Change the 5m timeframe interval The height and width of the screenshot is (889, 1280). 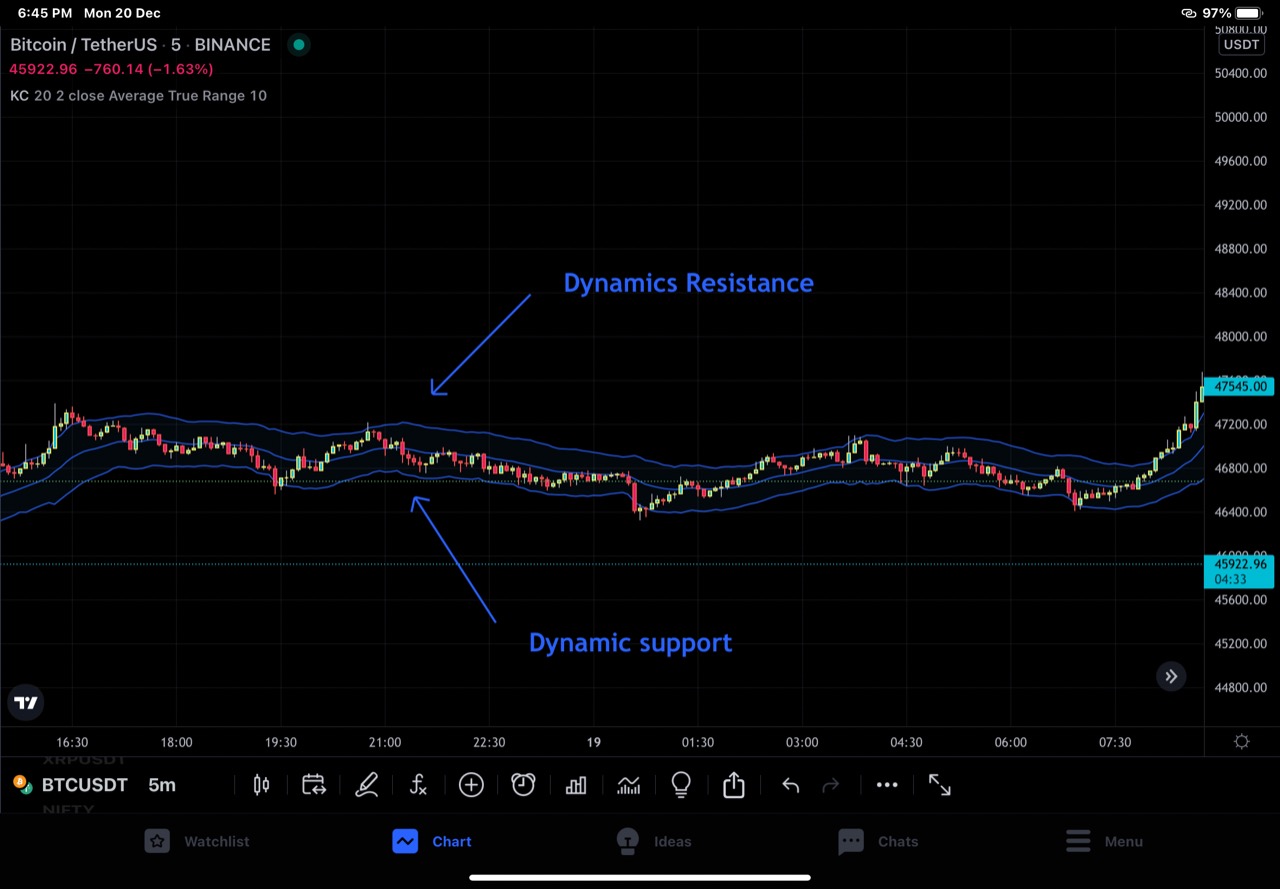click(162, 785)
